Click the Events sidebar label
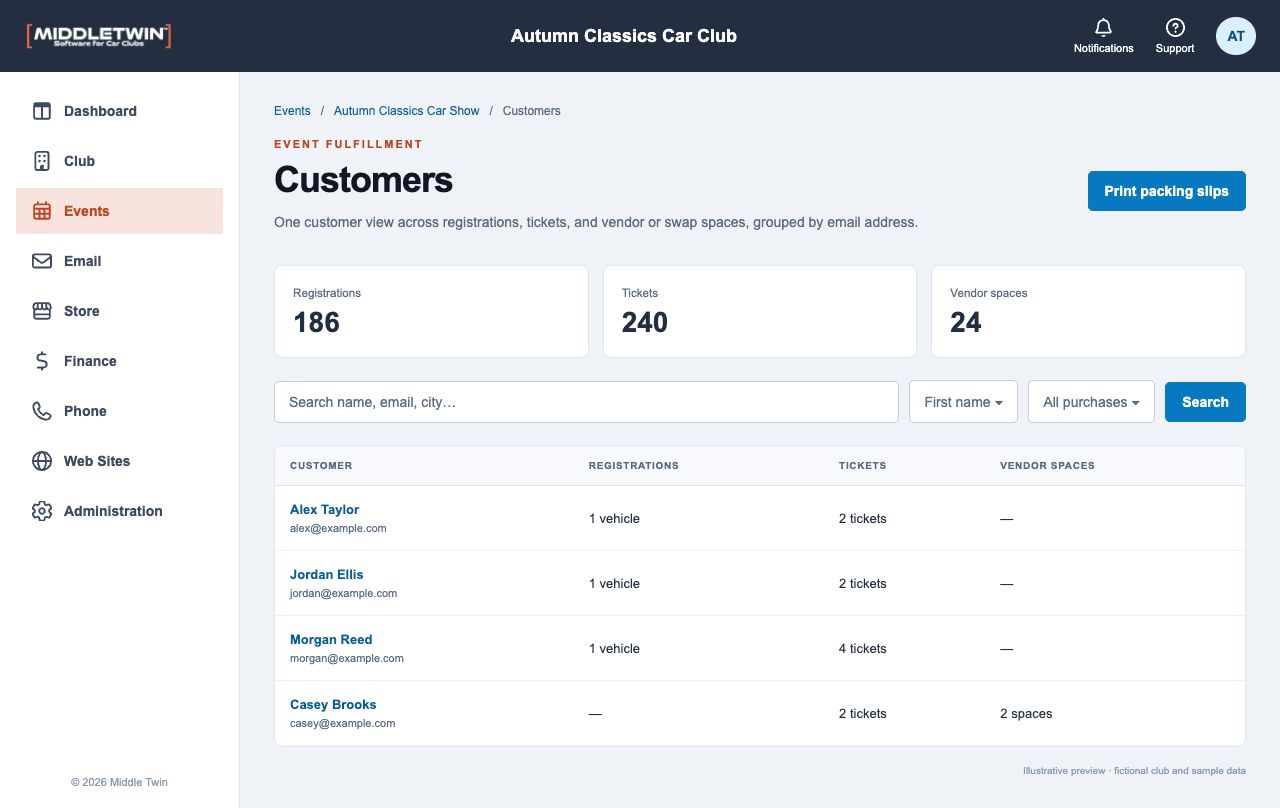The image size is (1280, 808). click(x=87, y=211)
